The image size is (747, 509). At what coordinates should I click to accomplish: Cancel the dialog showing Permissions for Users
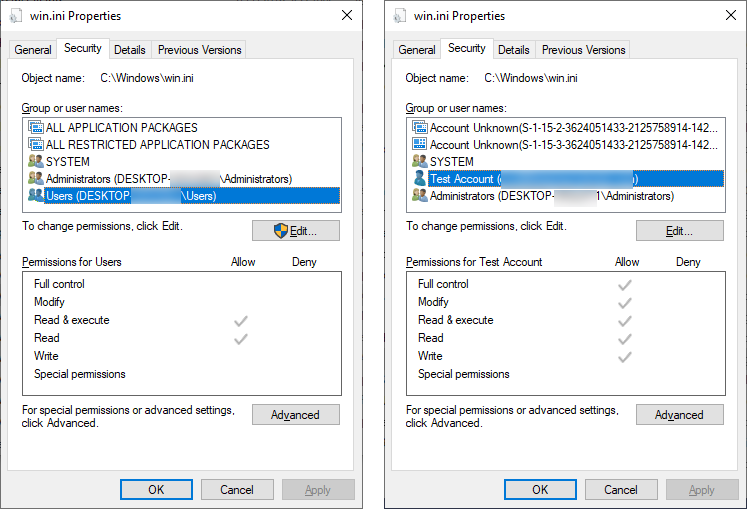pyautogui.click(x=237, y=490)
